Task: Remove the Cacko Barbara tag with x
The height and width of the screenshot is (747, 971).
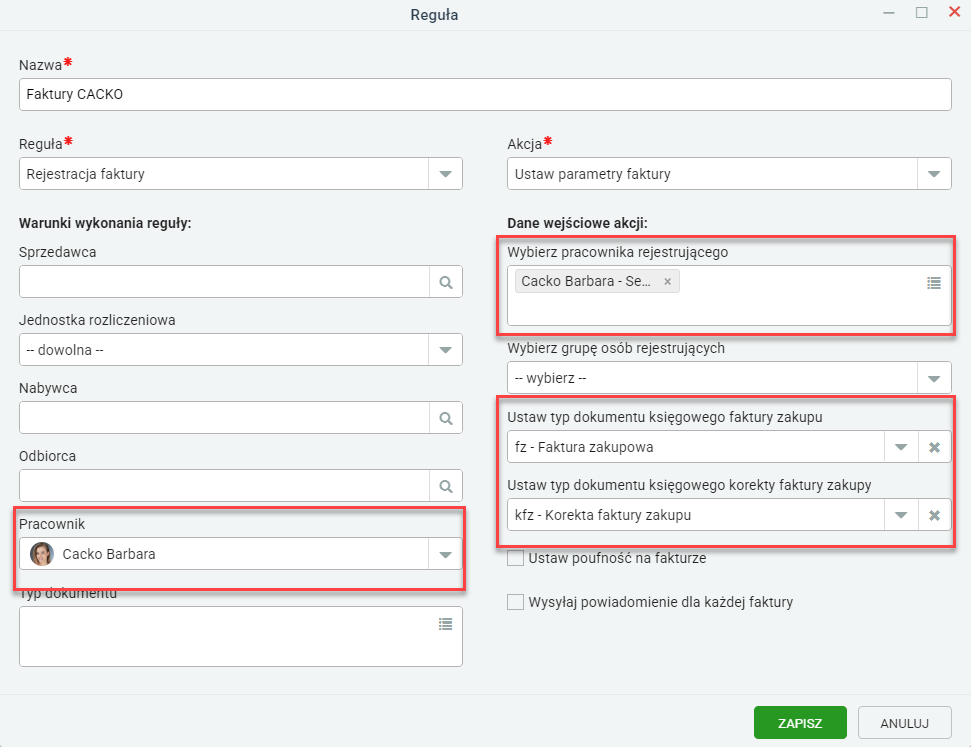Action: [668, 281]
